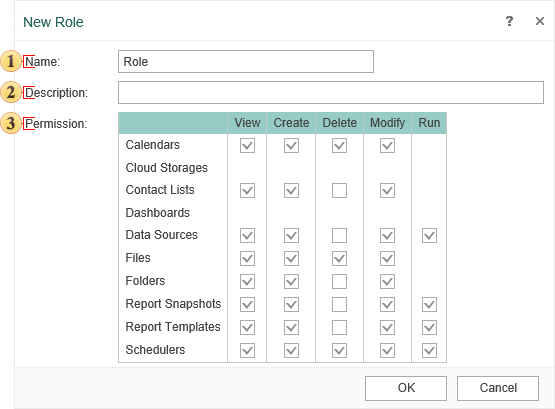Select the Modify column header
555x409 pixels.
(387, 123)
